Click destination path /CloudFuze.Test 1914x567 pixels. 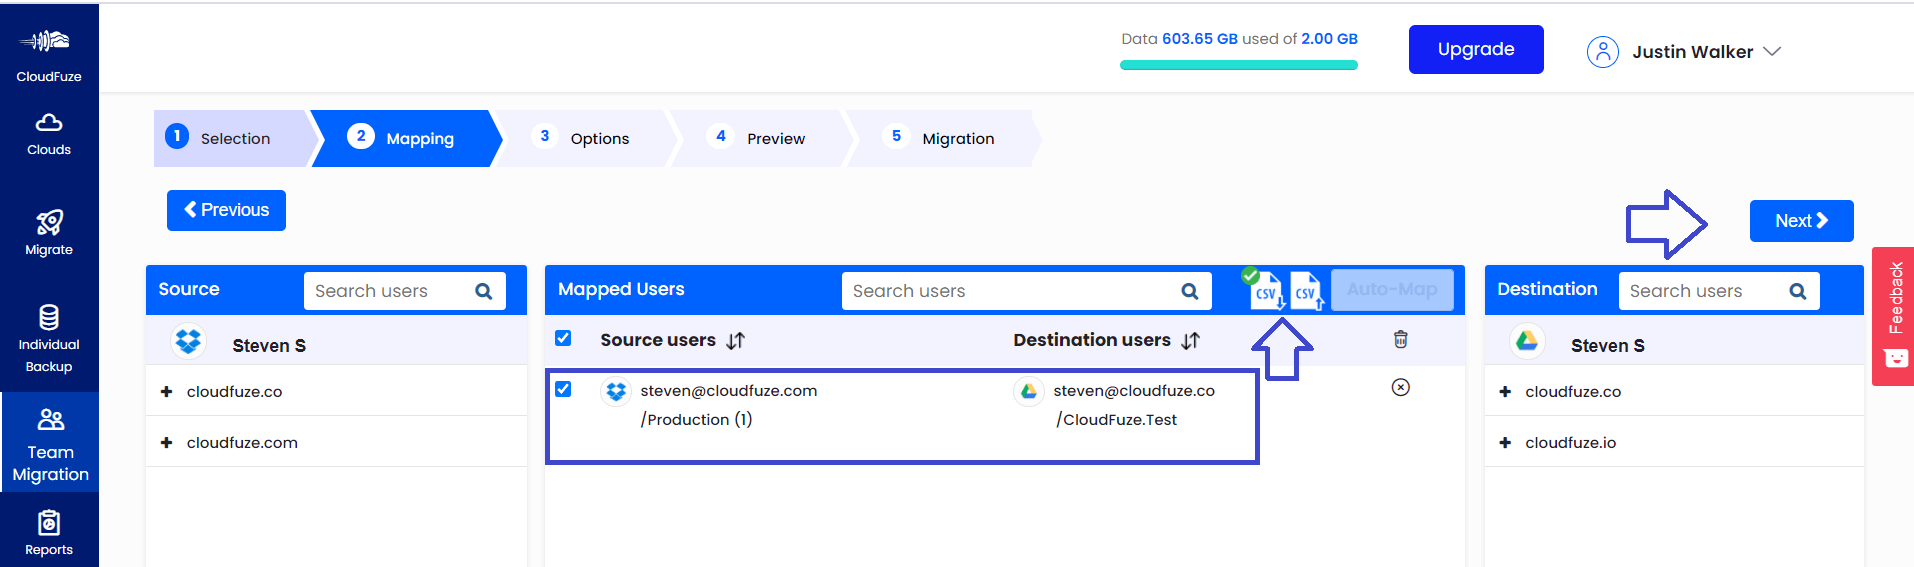(1116, 420)
